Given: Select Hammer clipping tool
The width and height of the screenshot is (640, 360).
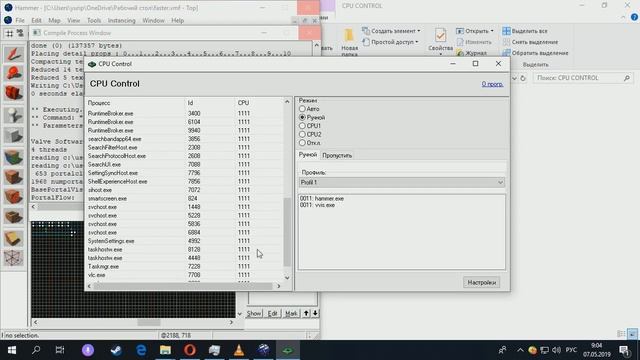Looking at the screenshot, I should (13, 238).
